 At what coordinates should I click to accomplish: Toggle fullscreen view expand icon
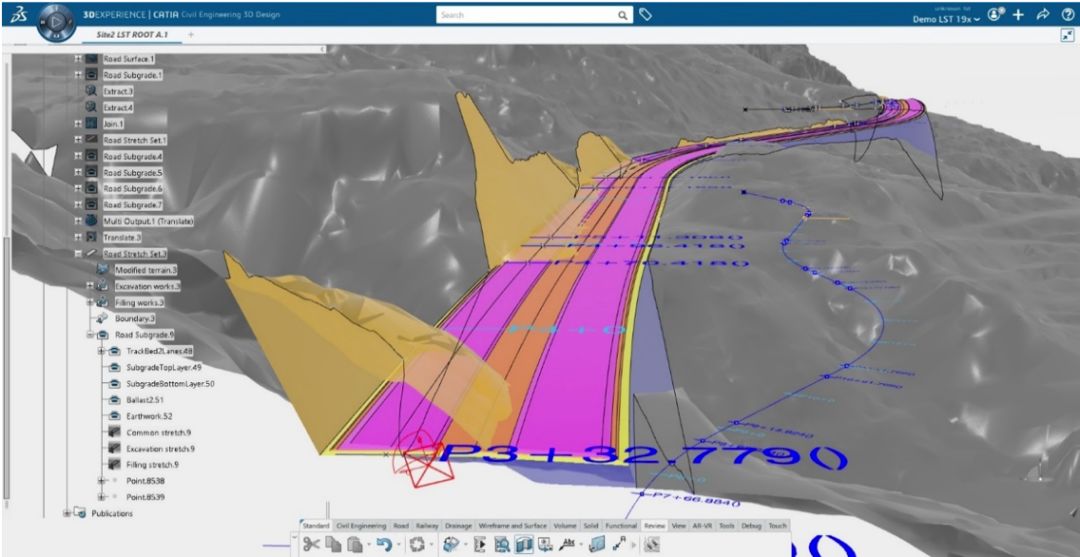coord(1066,35)
